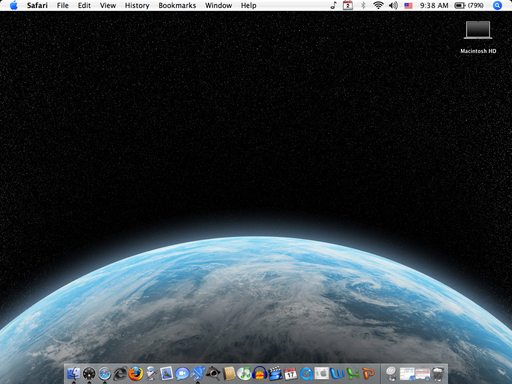The image size is (512, 384).
Task: Open Audacity headphones icon in Dock
Action: tap(259, 373)
